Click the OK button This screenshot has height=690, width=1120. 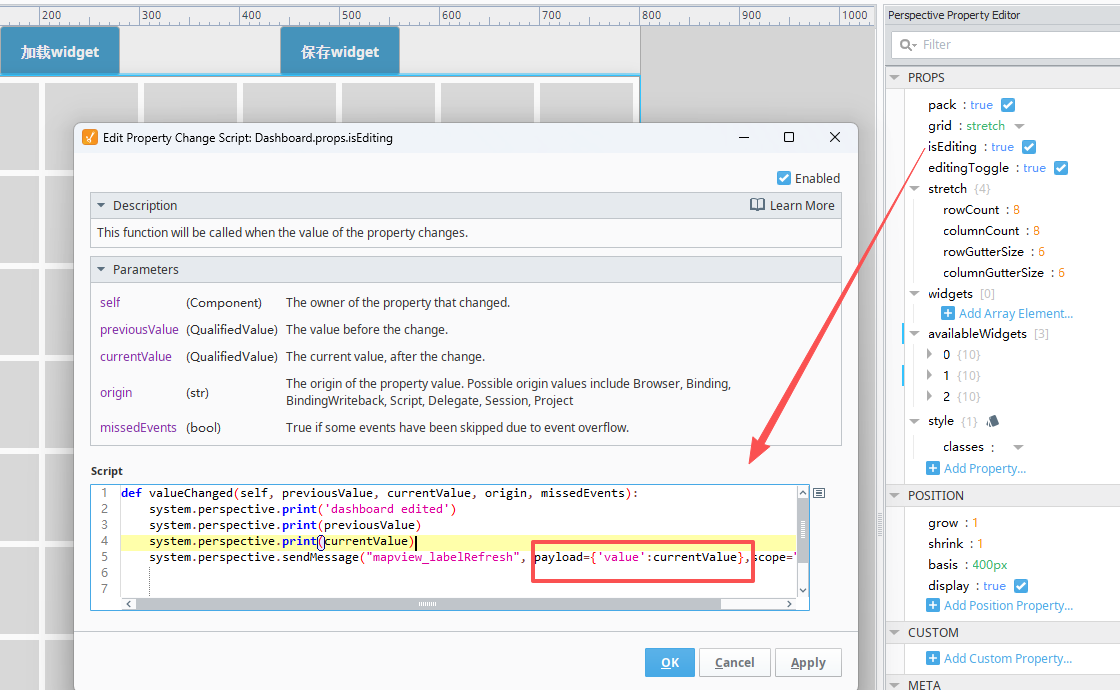pyautogui.click(x=670, y=662)
